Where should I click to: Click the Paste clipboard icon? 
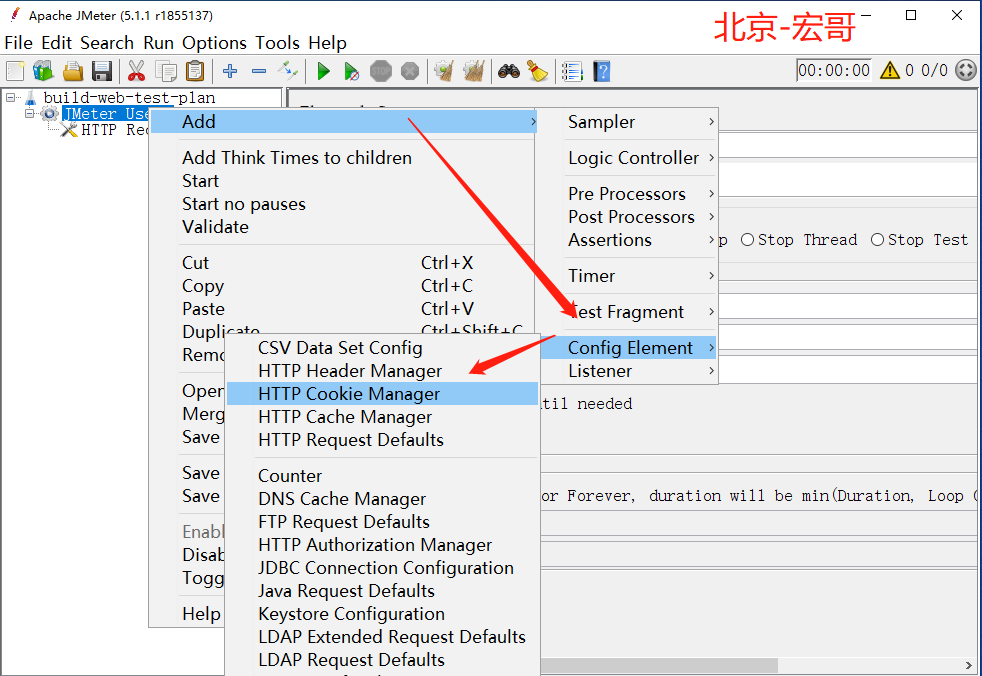click(195, 71)
